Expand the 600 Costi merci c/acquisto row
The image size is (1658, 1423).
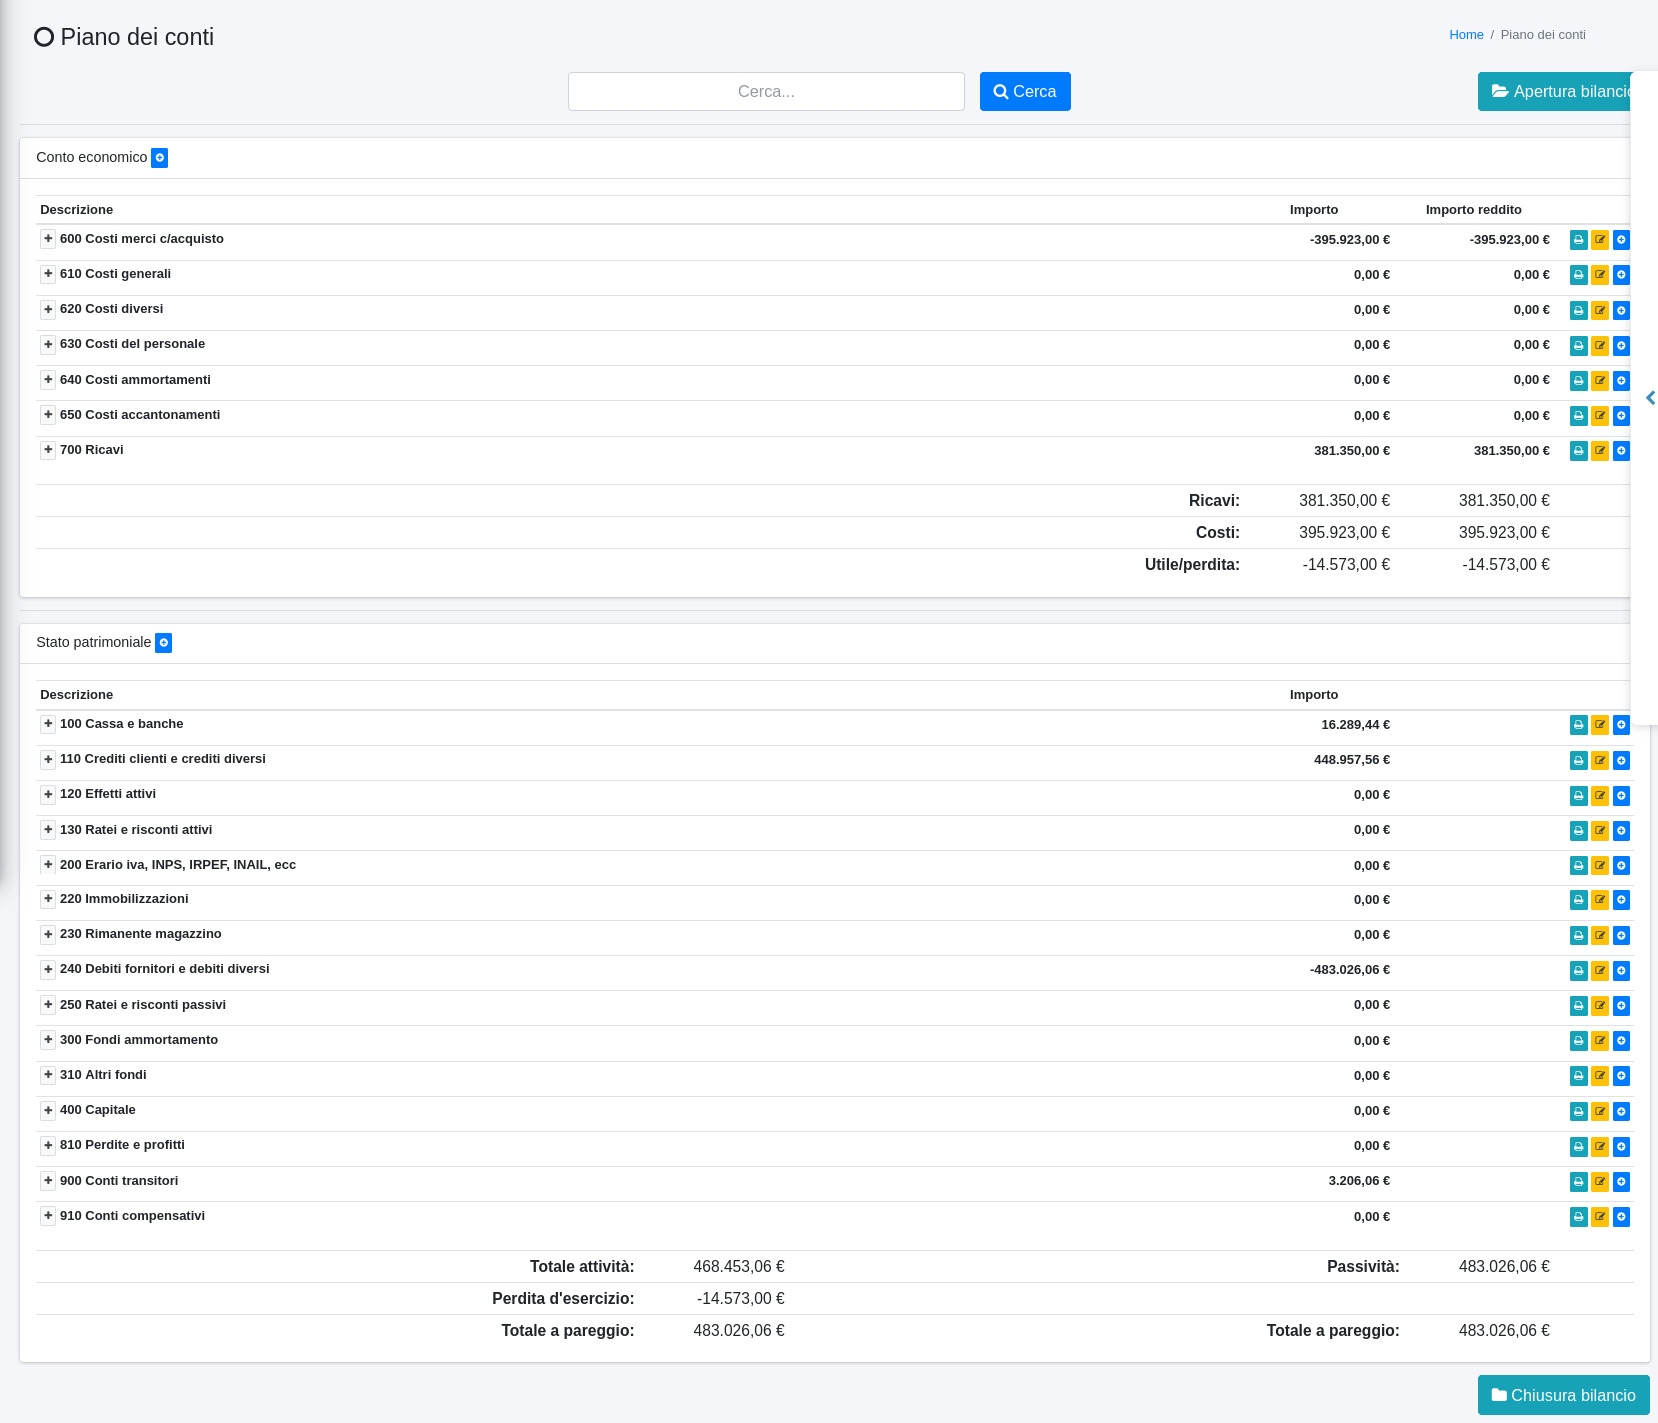point(48,239)
